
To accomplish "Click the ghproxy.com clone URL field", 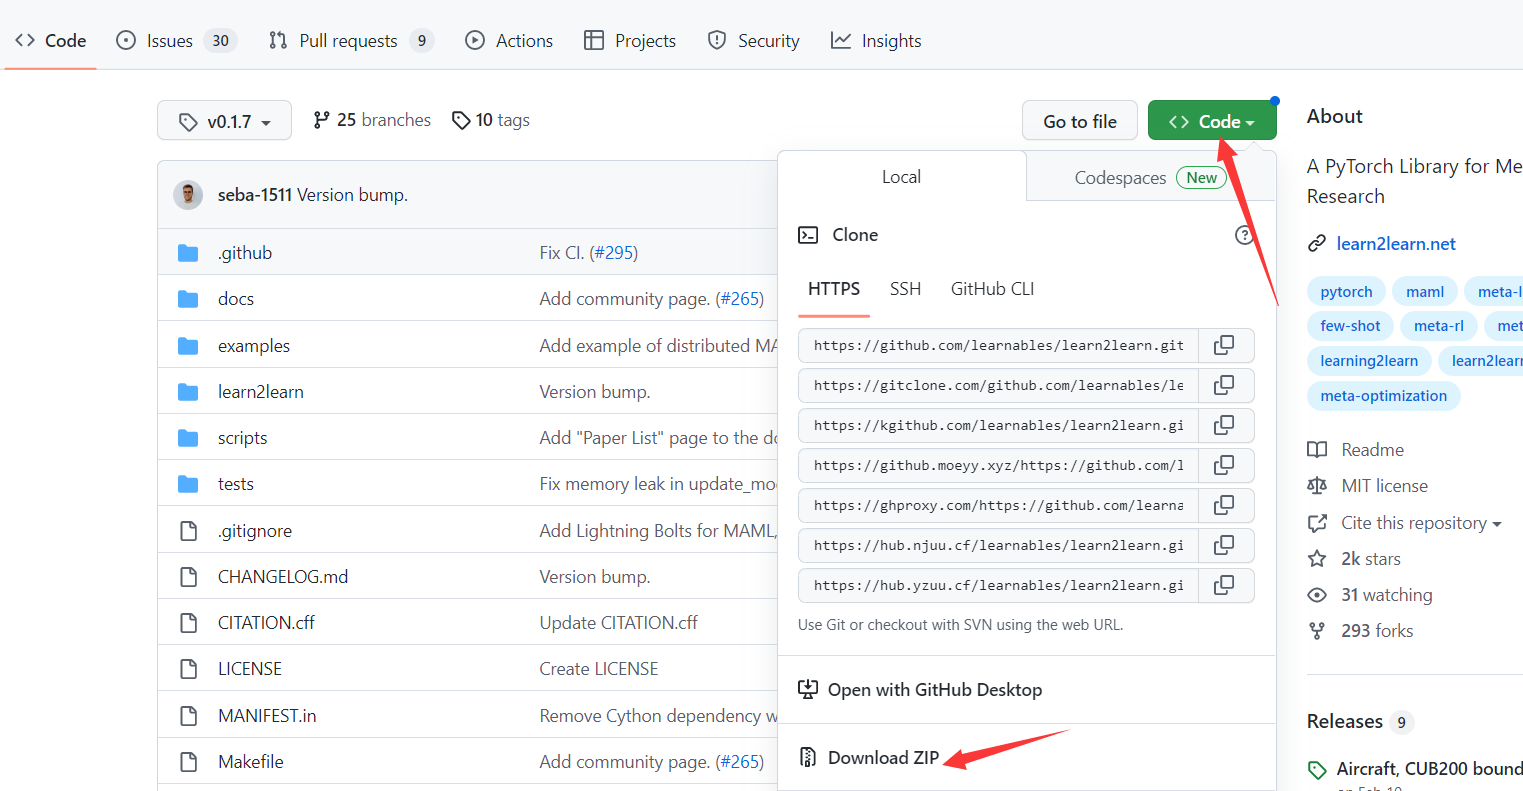I will (x=998, y=505).
